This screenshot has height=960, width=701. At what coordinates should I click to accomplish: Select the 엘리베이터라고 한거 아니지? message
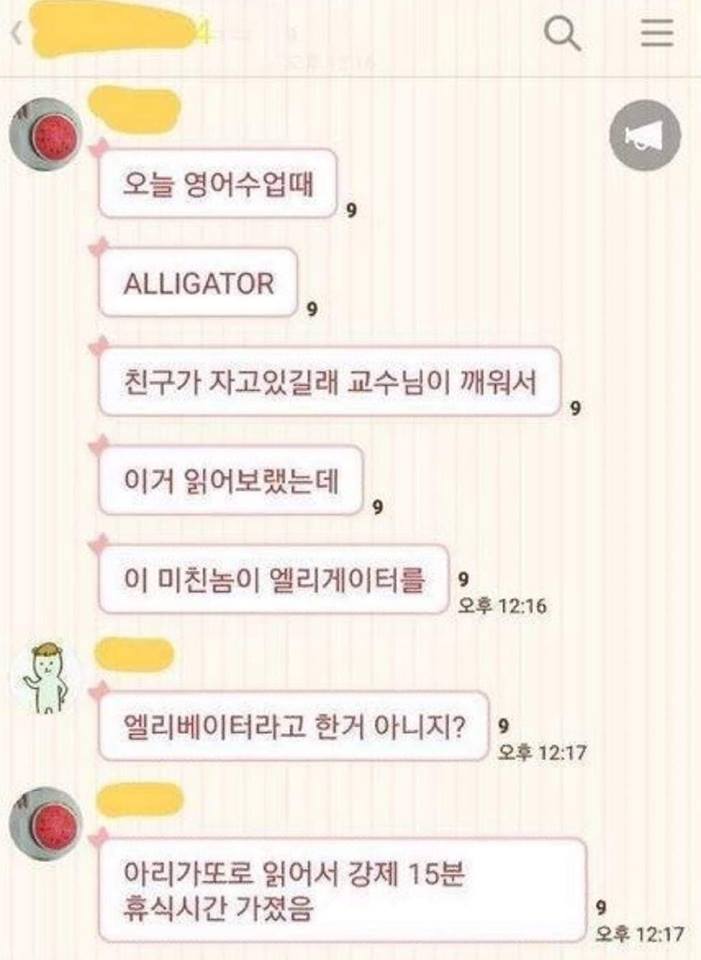[x=294, y=726]
